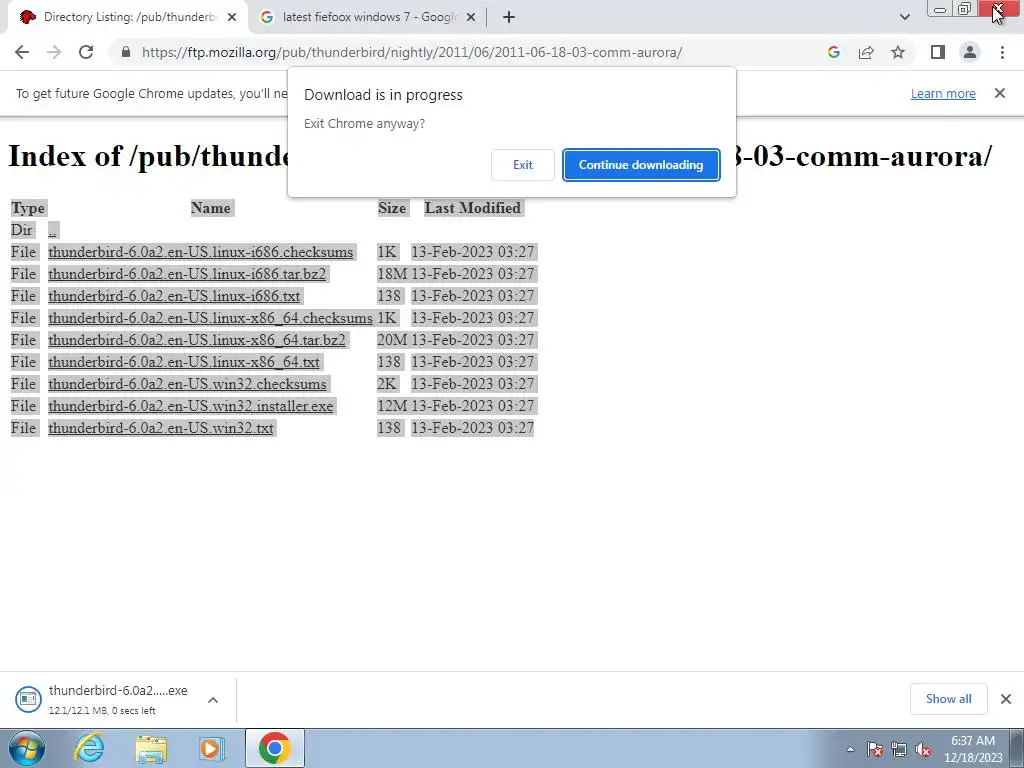Launch Internet Explorer from taskbar
The height and width of the screenshot is (768, 1024).
point(89,748)
